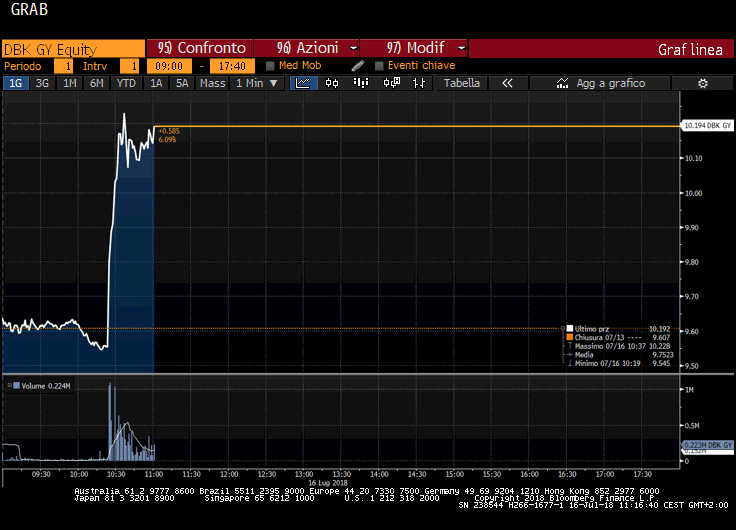Click the Periodo label text
736x530 pixels.
(x=23, y=66)
